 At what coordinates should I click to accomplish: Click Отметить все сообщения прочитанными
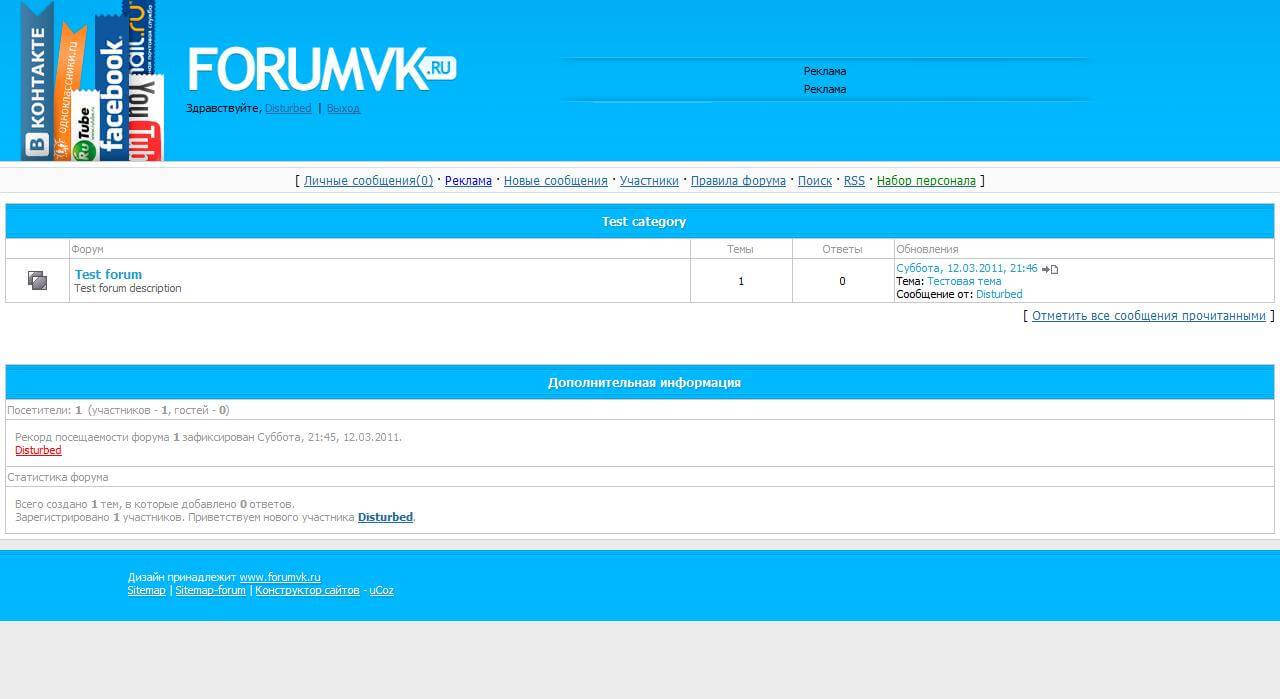[1148, 316]
